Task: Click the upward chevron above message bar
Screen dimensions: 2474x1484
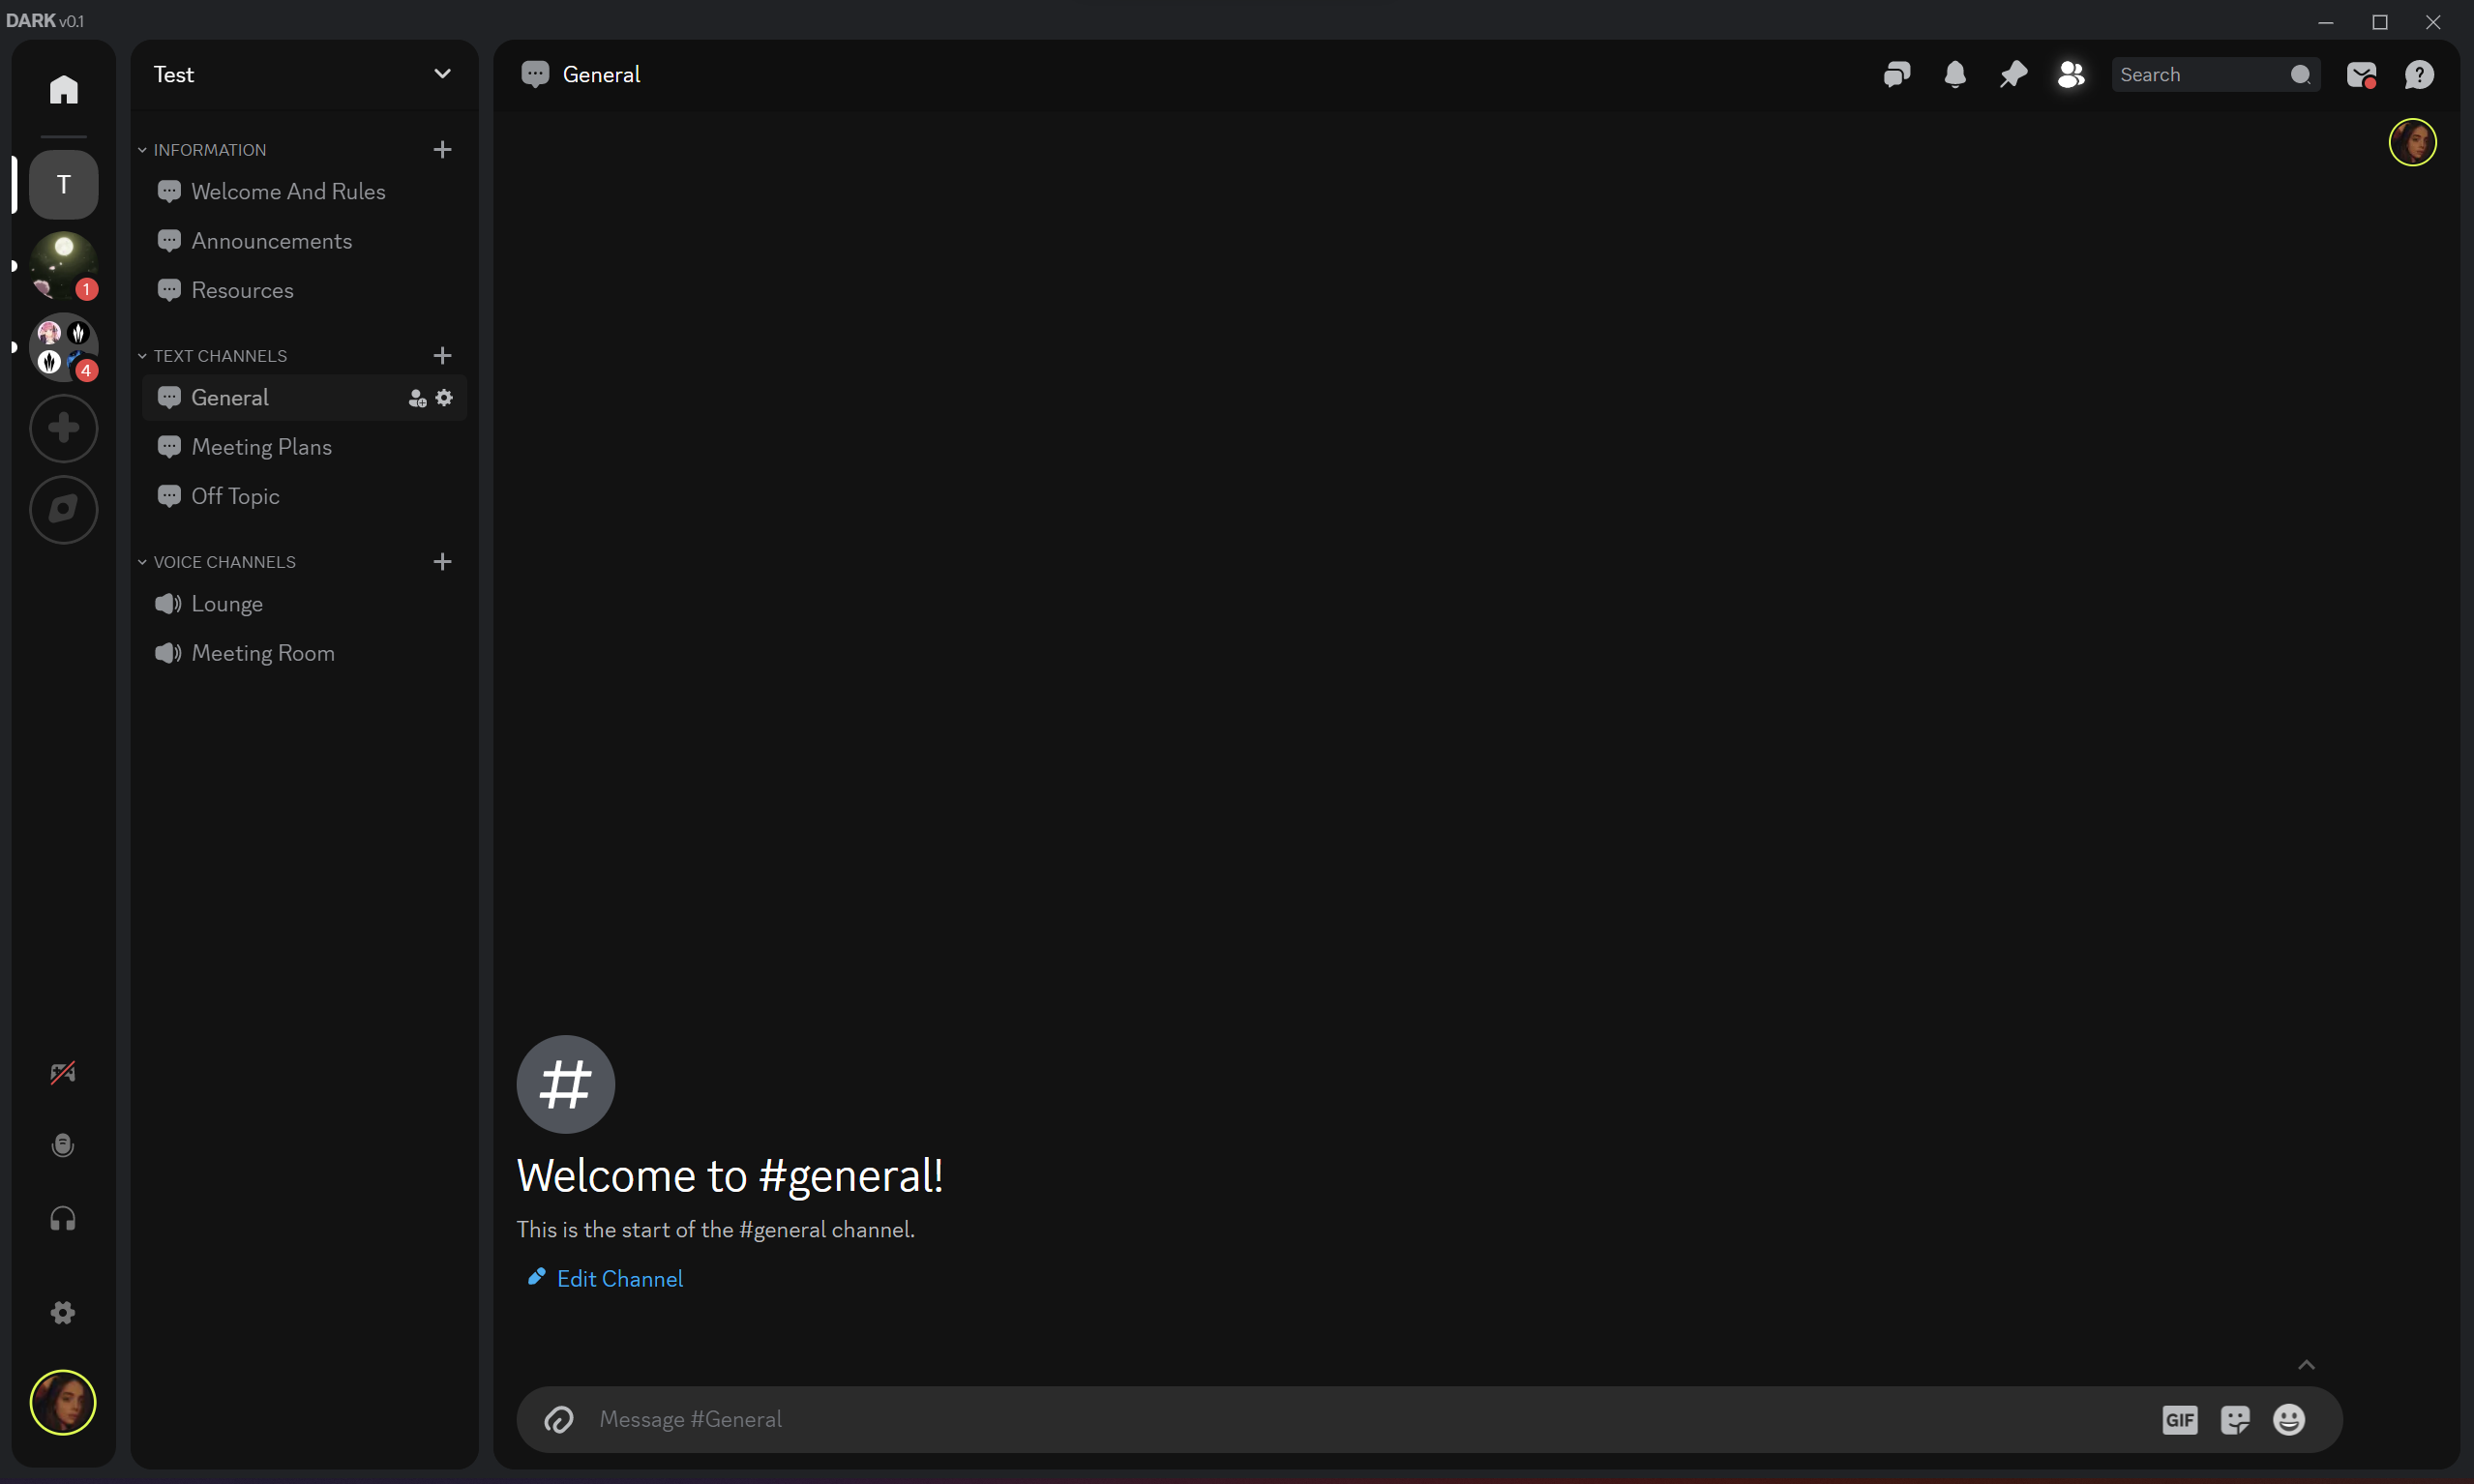Action: (2306, 1365)
